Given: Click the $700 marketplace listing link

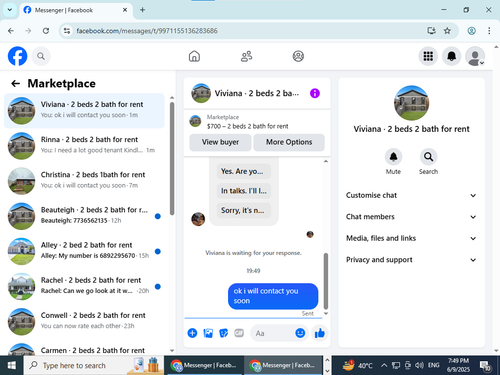Looking at the screenshot, I should pos(247,126).
